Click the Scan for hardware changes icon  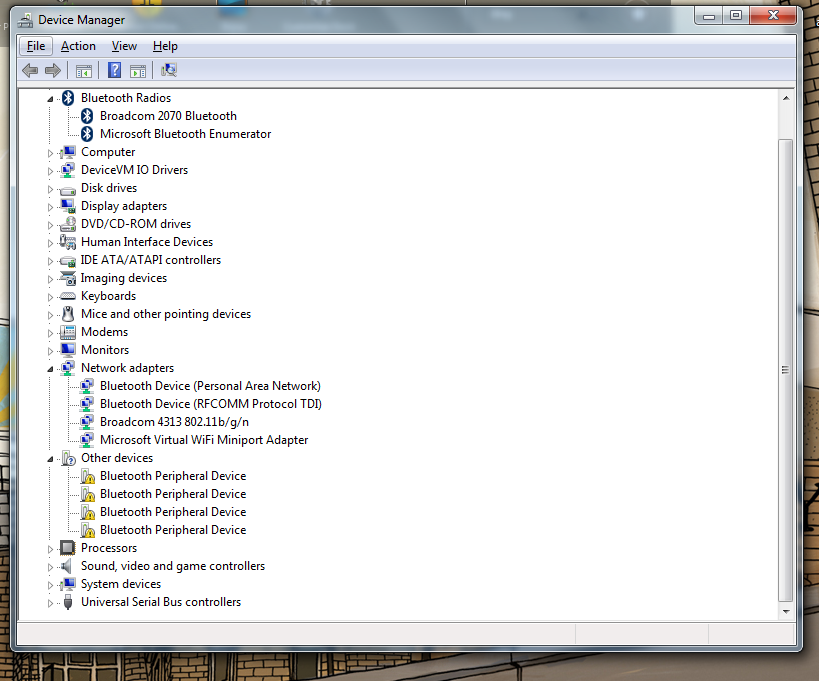coord(169,70)
